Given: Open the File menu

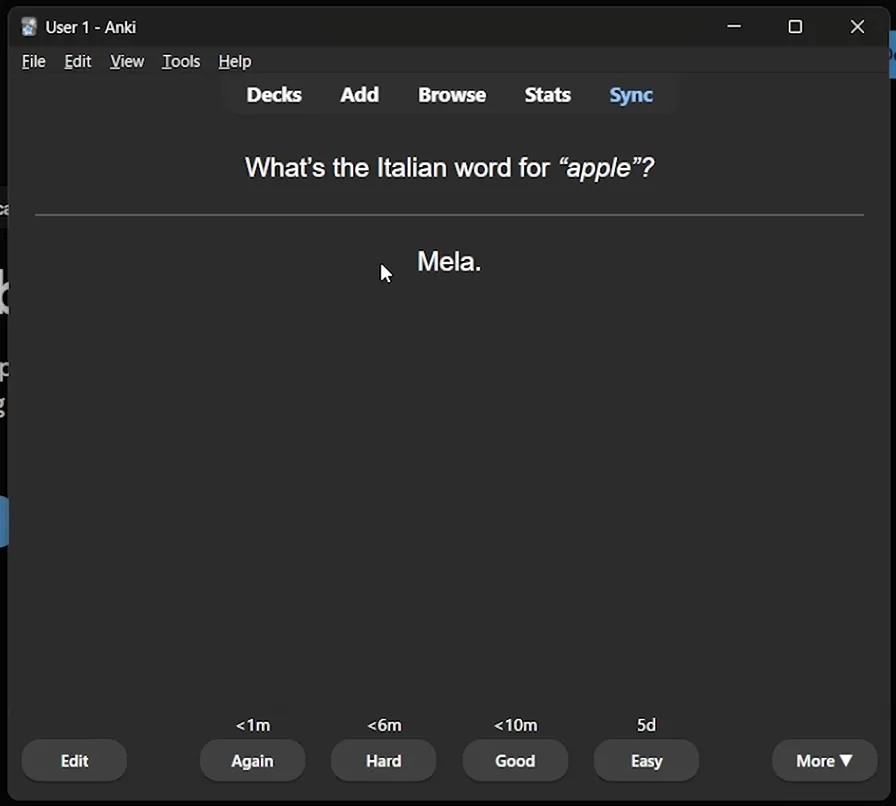Looking at the screenshot, I should (x=33, y=61).
